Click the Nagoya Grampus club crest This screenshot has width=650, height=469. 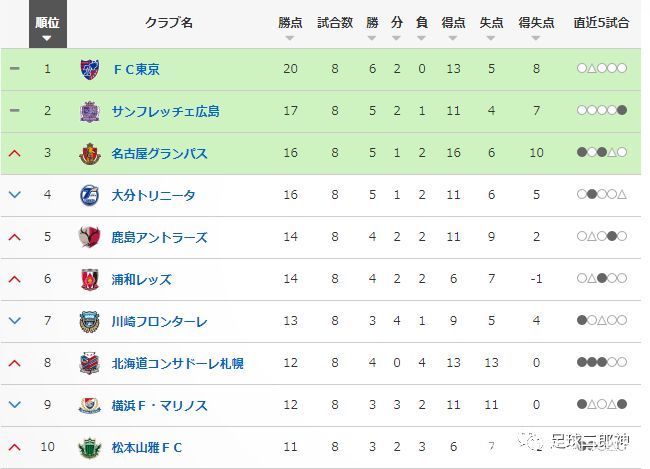[x=90, y=153]
